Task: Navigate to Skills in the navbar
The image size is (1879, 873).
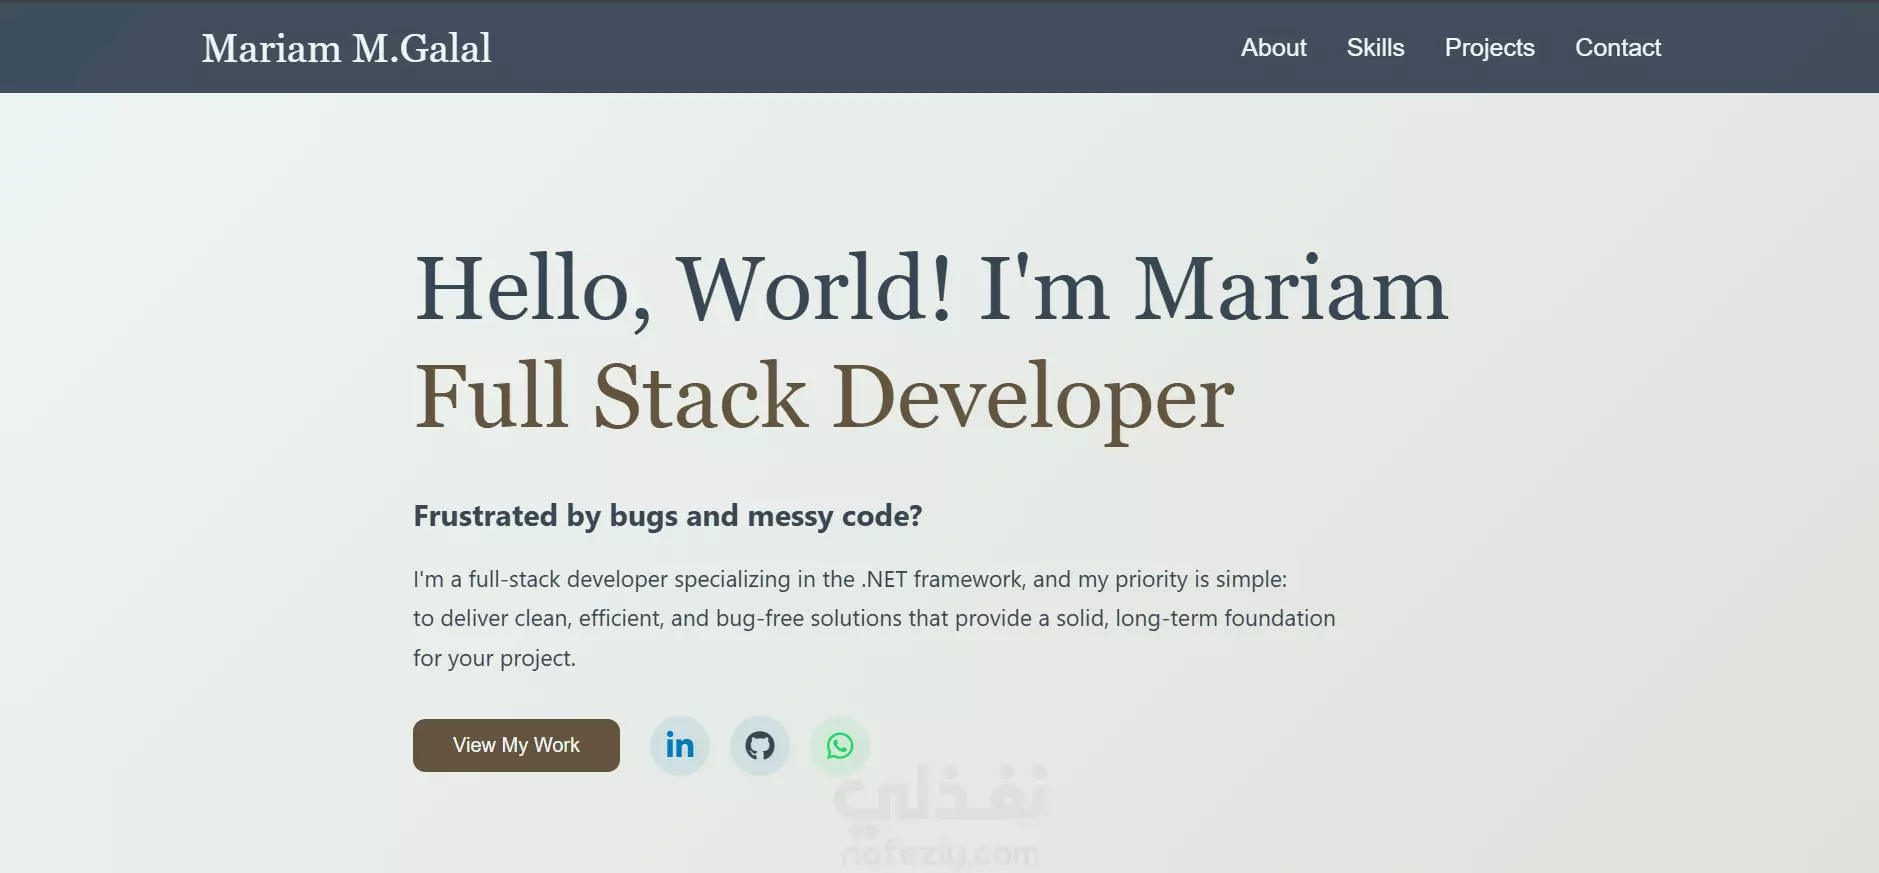Action: 1375,47
